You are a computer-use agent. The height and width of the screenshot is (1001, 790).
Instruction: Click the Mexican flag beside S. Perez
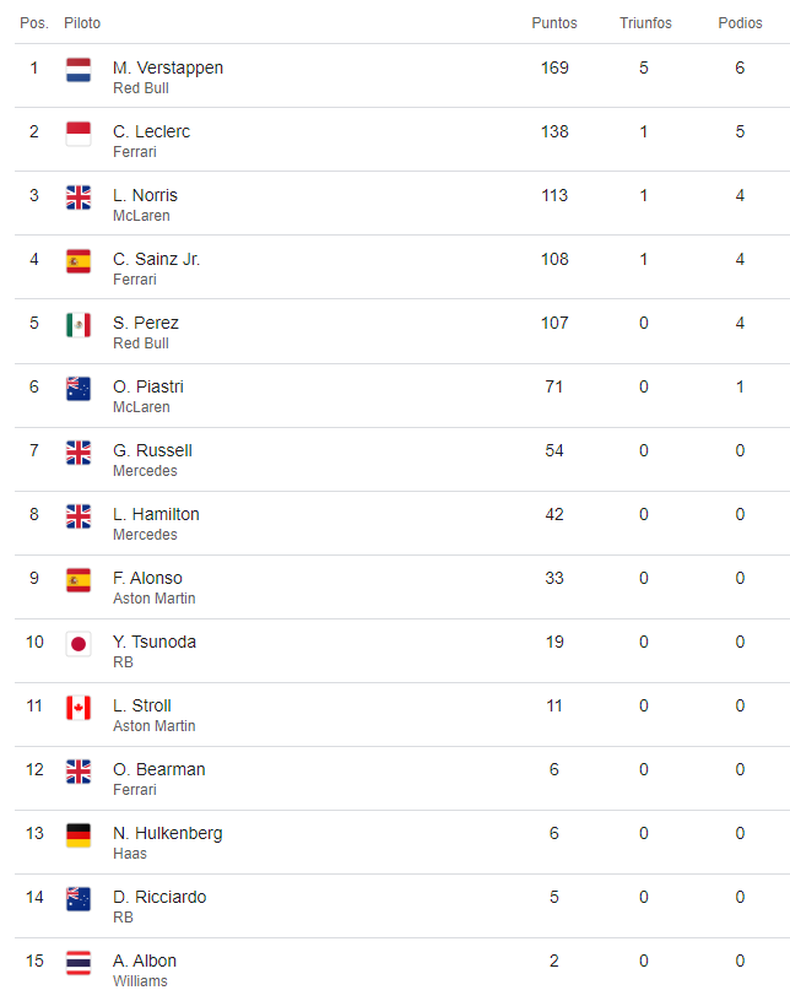(x=78, y=325)
